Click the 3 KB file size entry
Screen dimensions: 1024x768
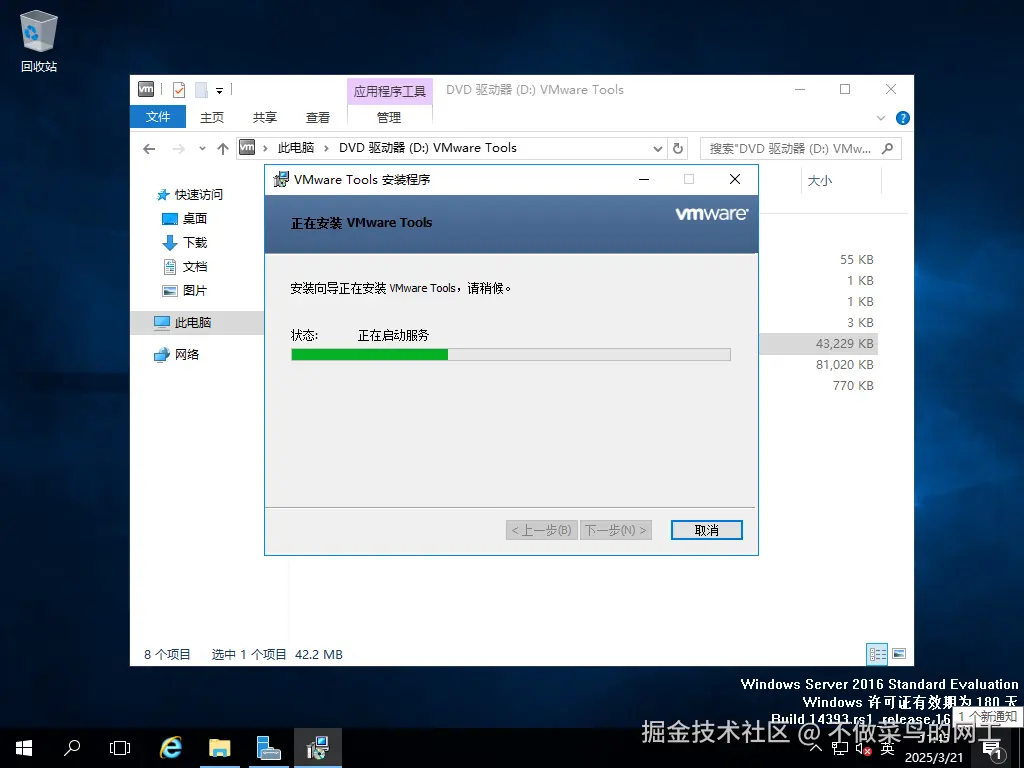pyautogui.click(x=860, y=323)
